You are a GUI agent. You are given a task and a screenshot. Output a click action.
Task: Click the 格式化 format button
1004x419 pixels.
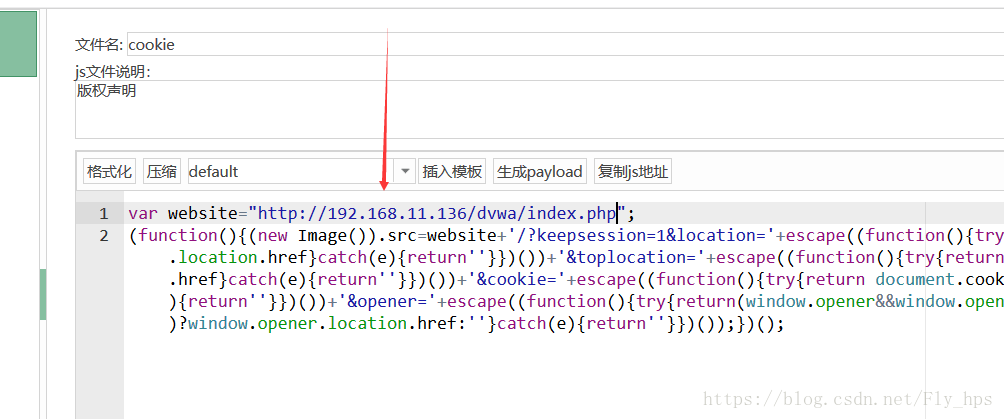click(x=109, y=172)
